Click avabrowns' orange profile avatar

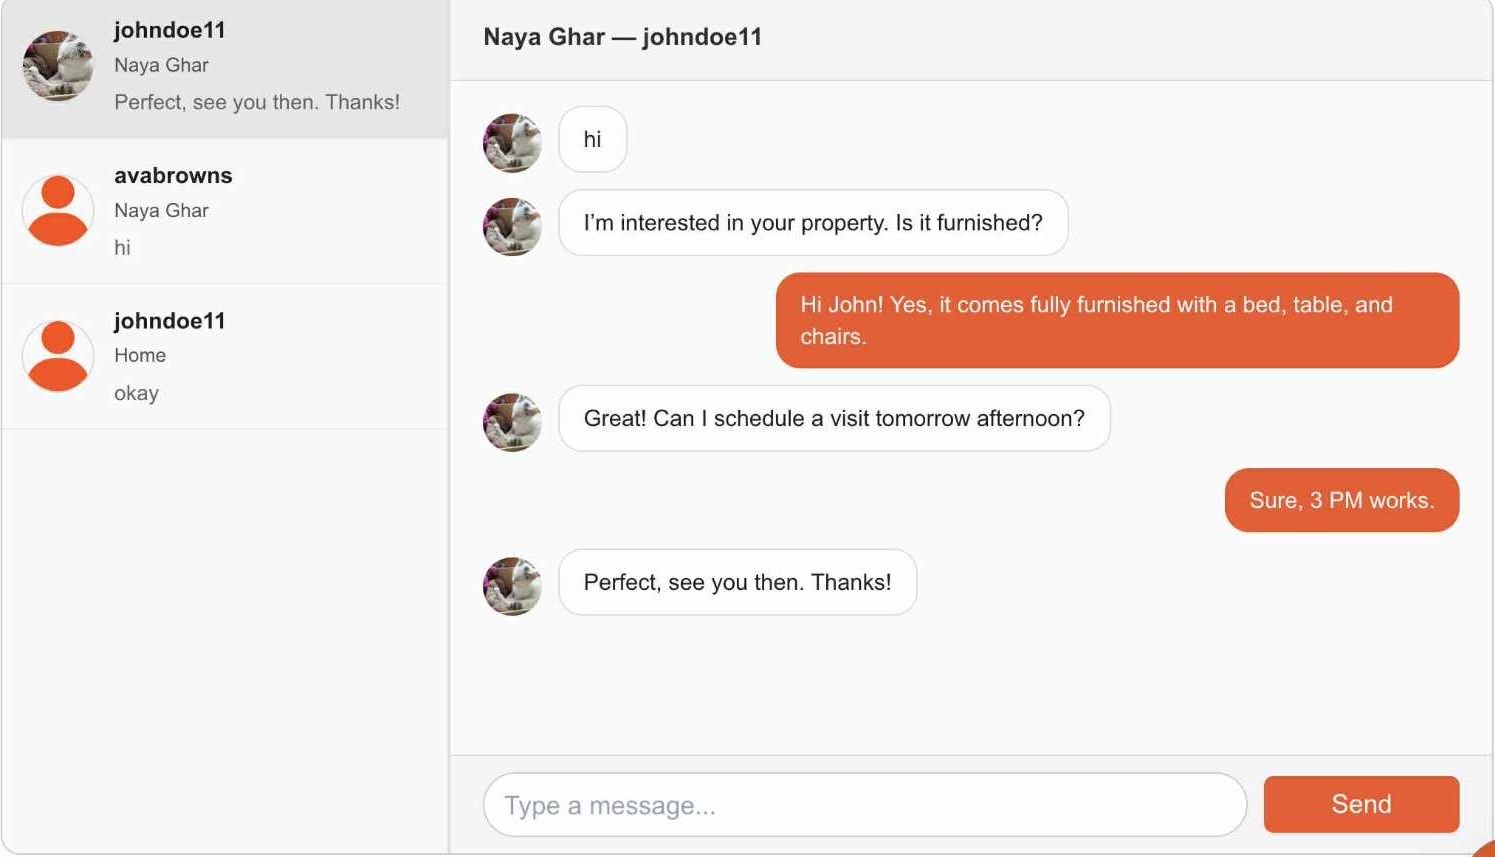tap(58, 211)
